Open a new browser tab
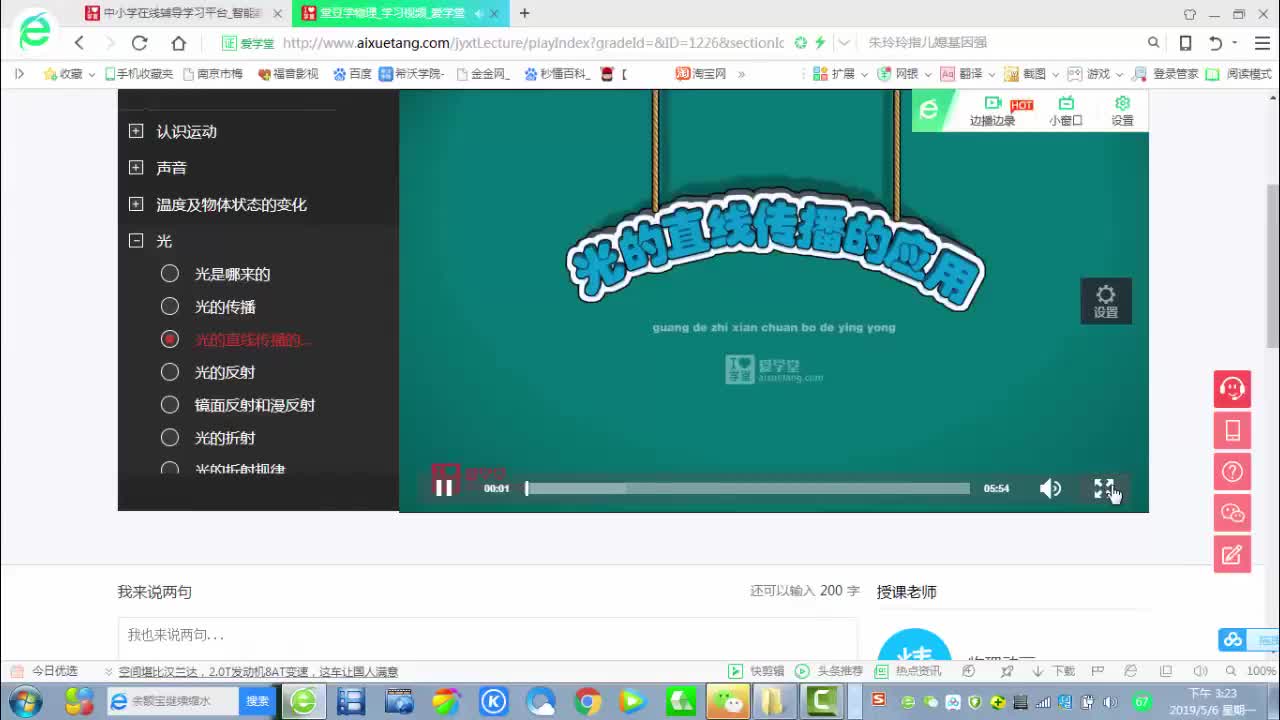The height and width of the screenshot is (720, 1280). pos(525,13)
